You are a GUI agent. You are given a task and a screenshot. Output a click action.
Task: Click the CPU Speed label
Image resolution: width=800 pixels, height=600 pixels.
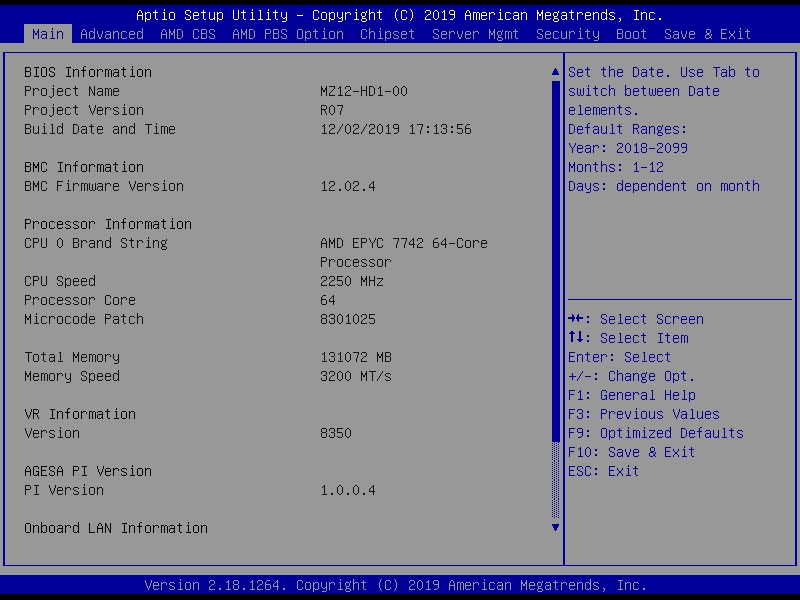click(60, 281)
